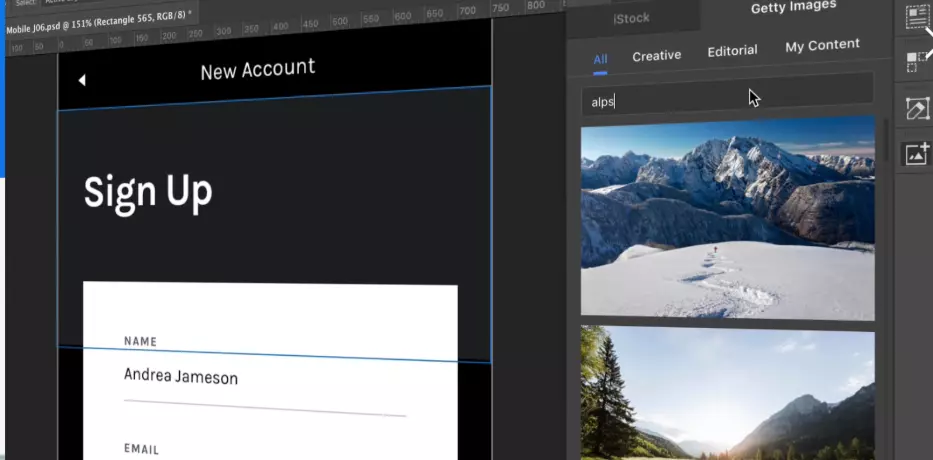This screenshot has width=933, height=460.
Task: Open the Creative filter tab
Action: [656, 56]
